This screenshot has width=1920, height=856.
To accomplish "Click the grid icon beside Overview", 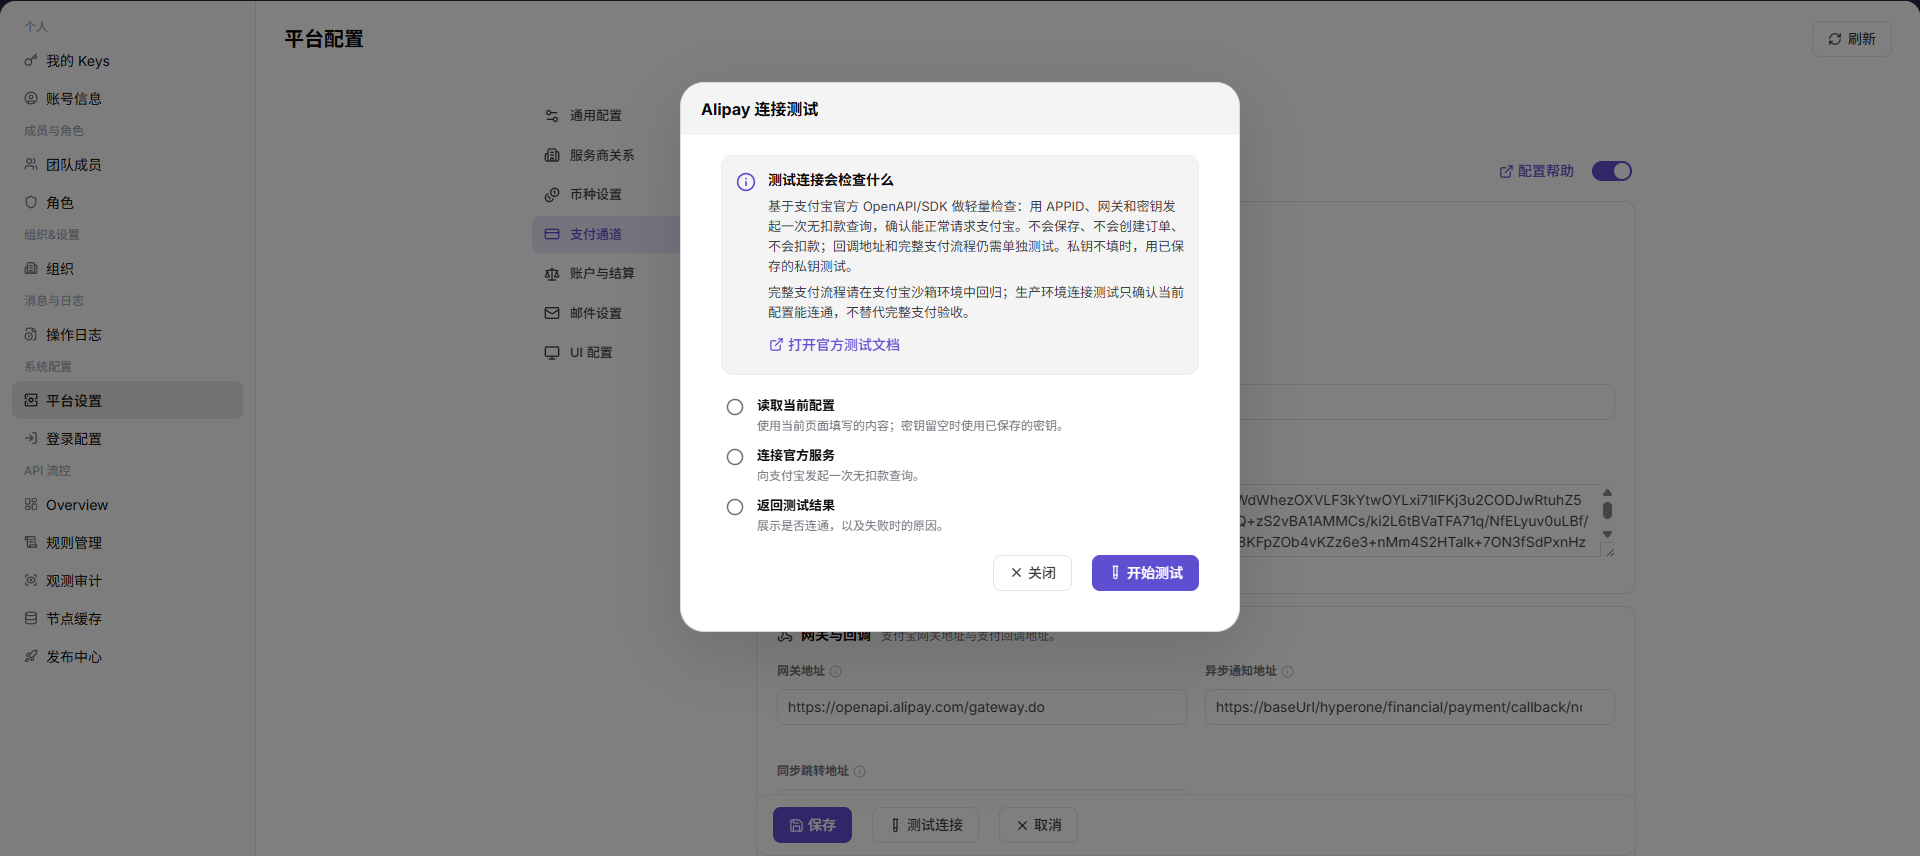I will 31,504.
